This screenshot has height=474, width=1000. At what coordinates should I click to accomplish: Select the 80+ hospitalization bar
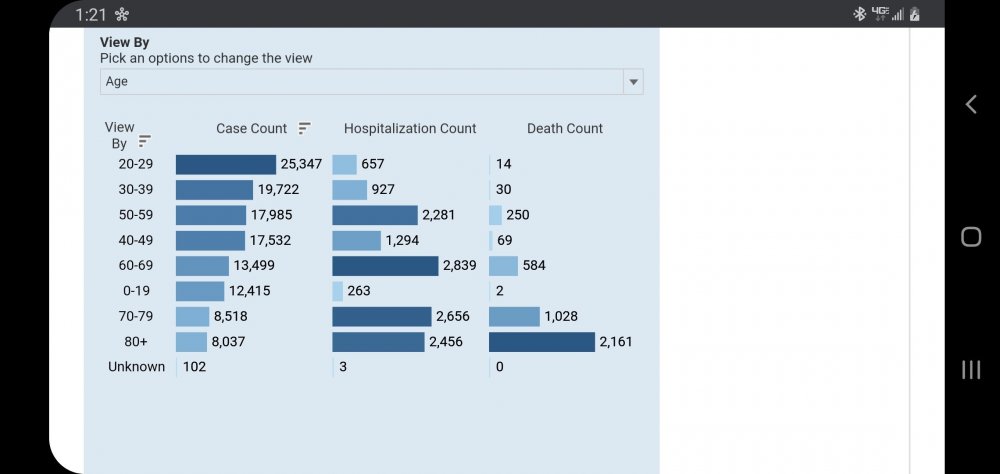click(x=378, y=342)
